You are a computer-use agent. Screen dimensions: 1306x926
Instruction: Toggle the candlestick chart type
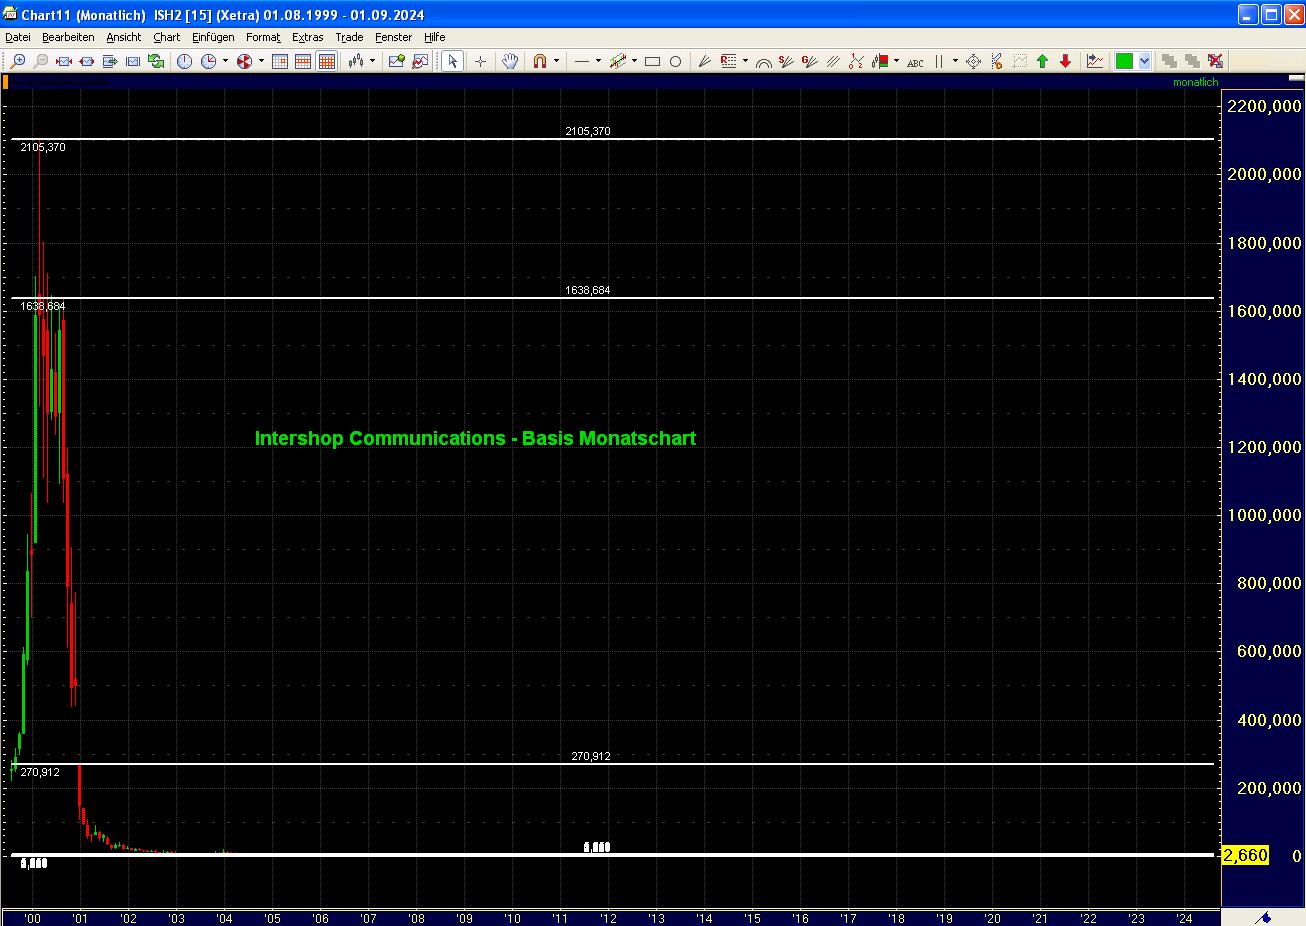point(358,61)
